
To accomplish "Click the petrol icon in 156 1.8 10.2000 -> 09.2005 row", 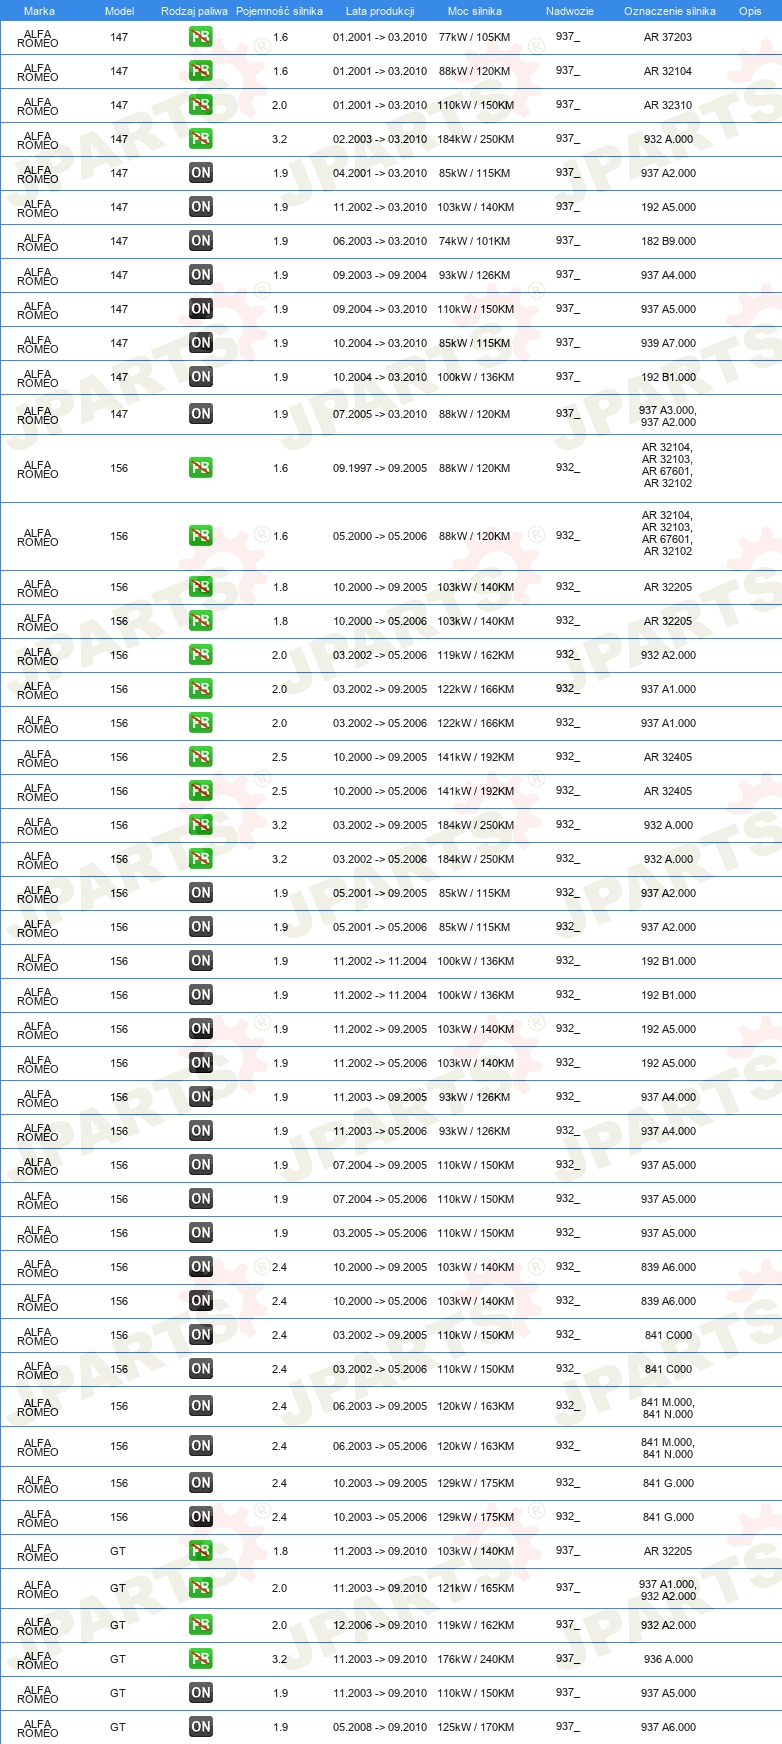I will [x=201, y=587].
